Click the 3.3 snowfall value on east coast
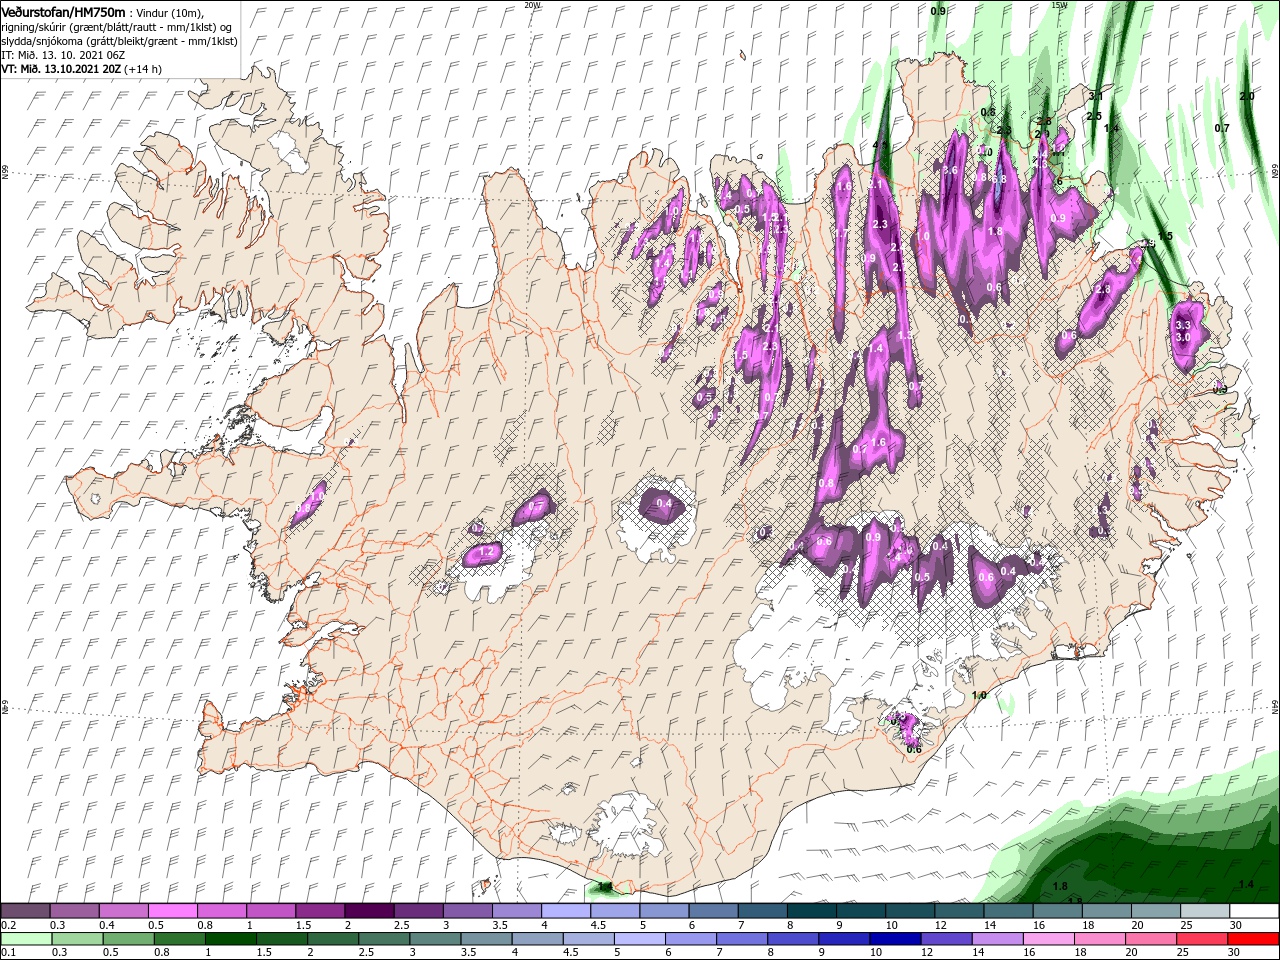This screenshot has width=1280, height=960. coord(1184,325)
